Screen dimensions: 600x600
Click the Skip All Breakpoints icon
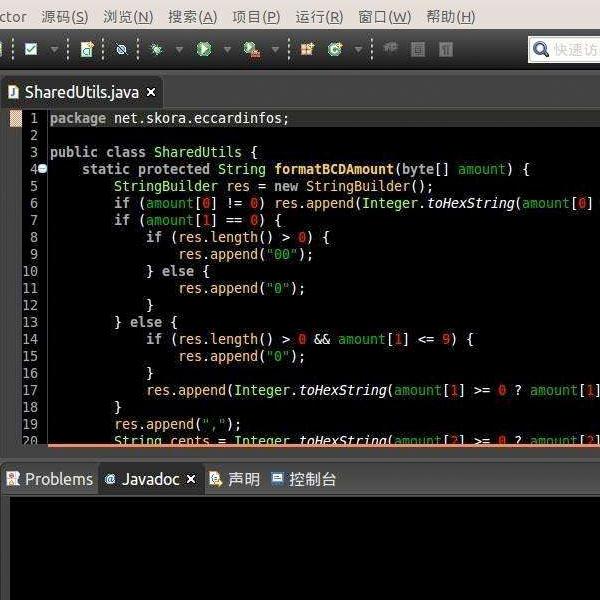pos(121,49)
